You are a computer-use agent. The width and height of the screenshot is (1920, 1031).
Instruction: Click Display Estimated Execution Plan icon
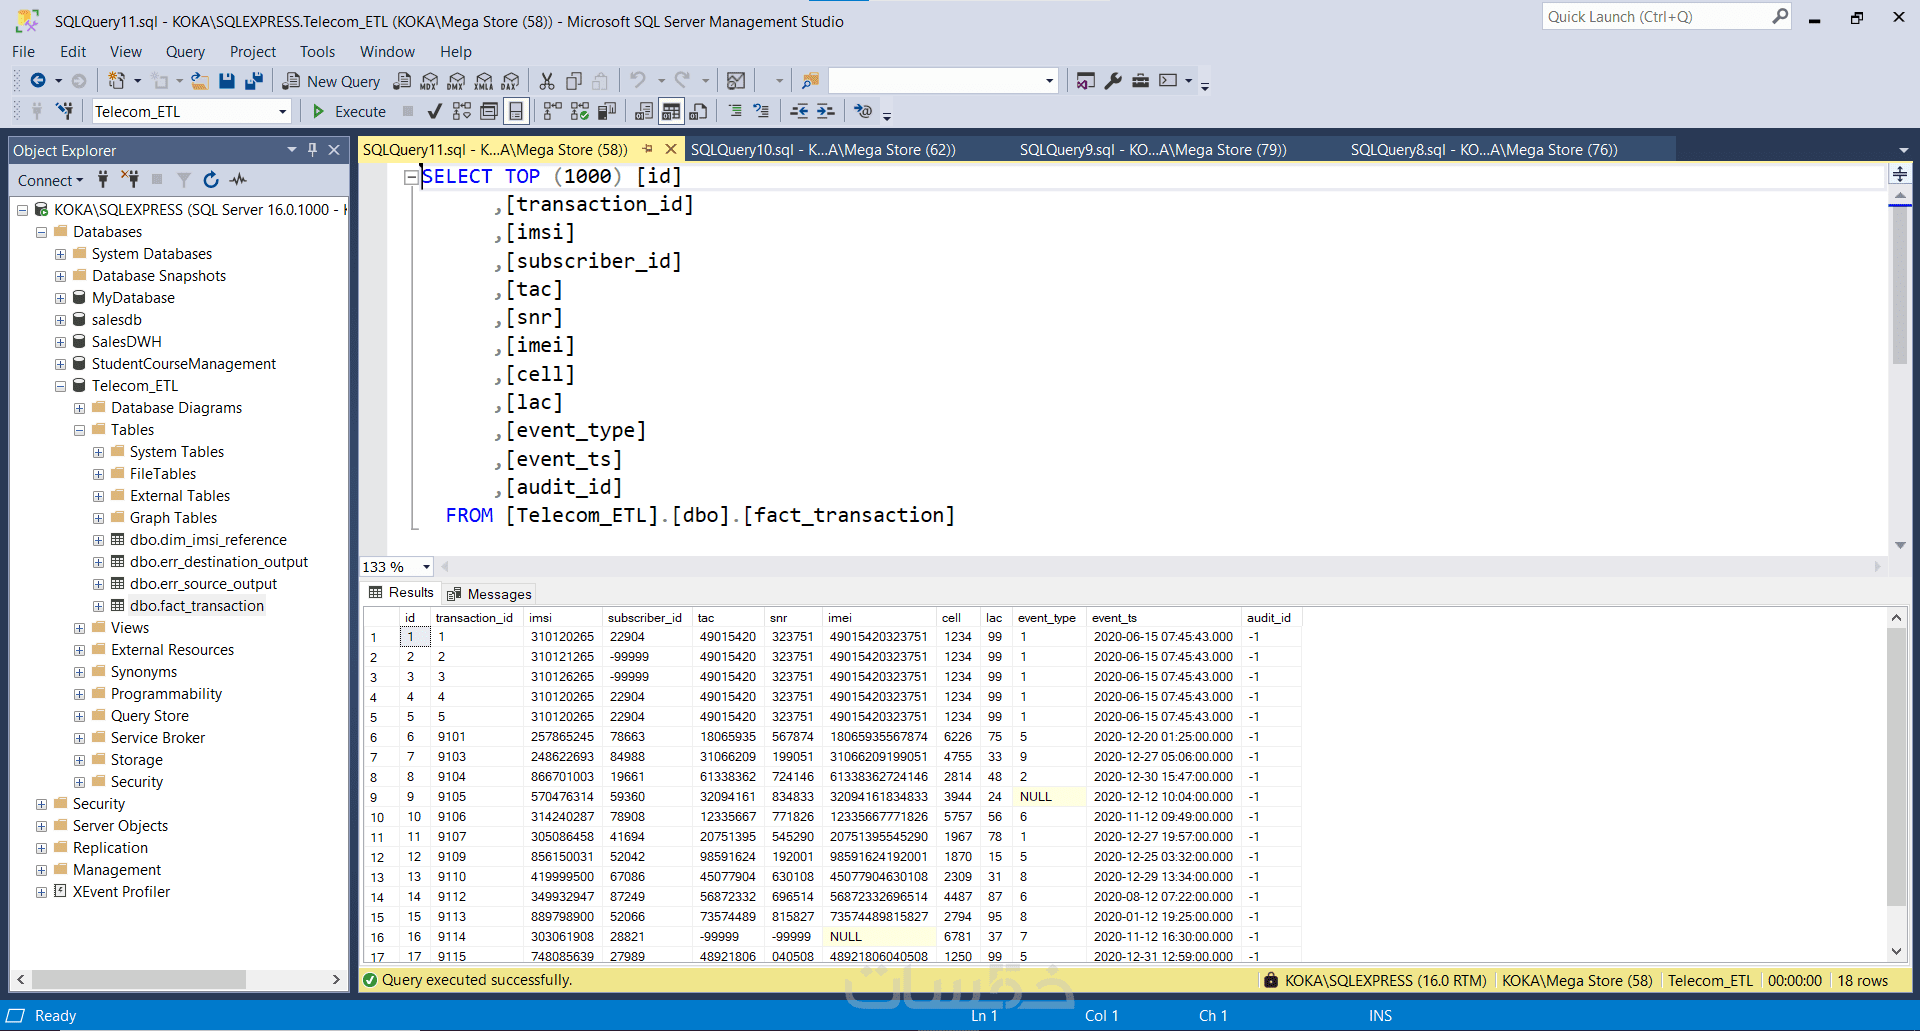pyautogui.click(x=461, y=111)
